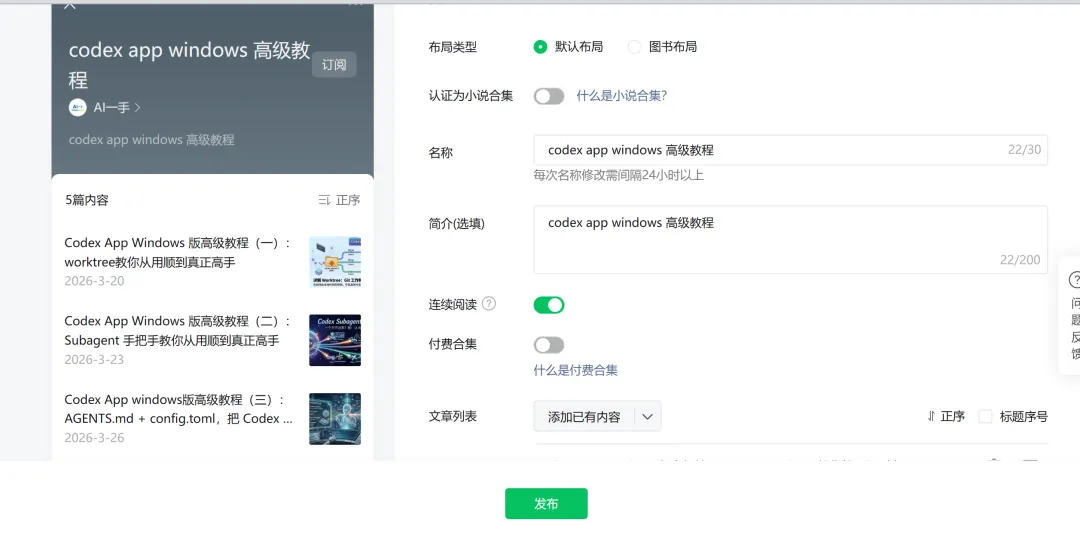Click the AI一手 author avatar icon
Viewport: 1080px width, 544px height.
(77, 107)
